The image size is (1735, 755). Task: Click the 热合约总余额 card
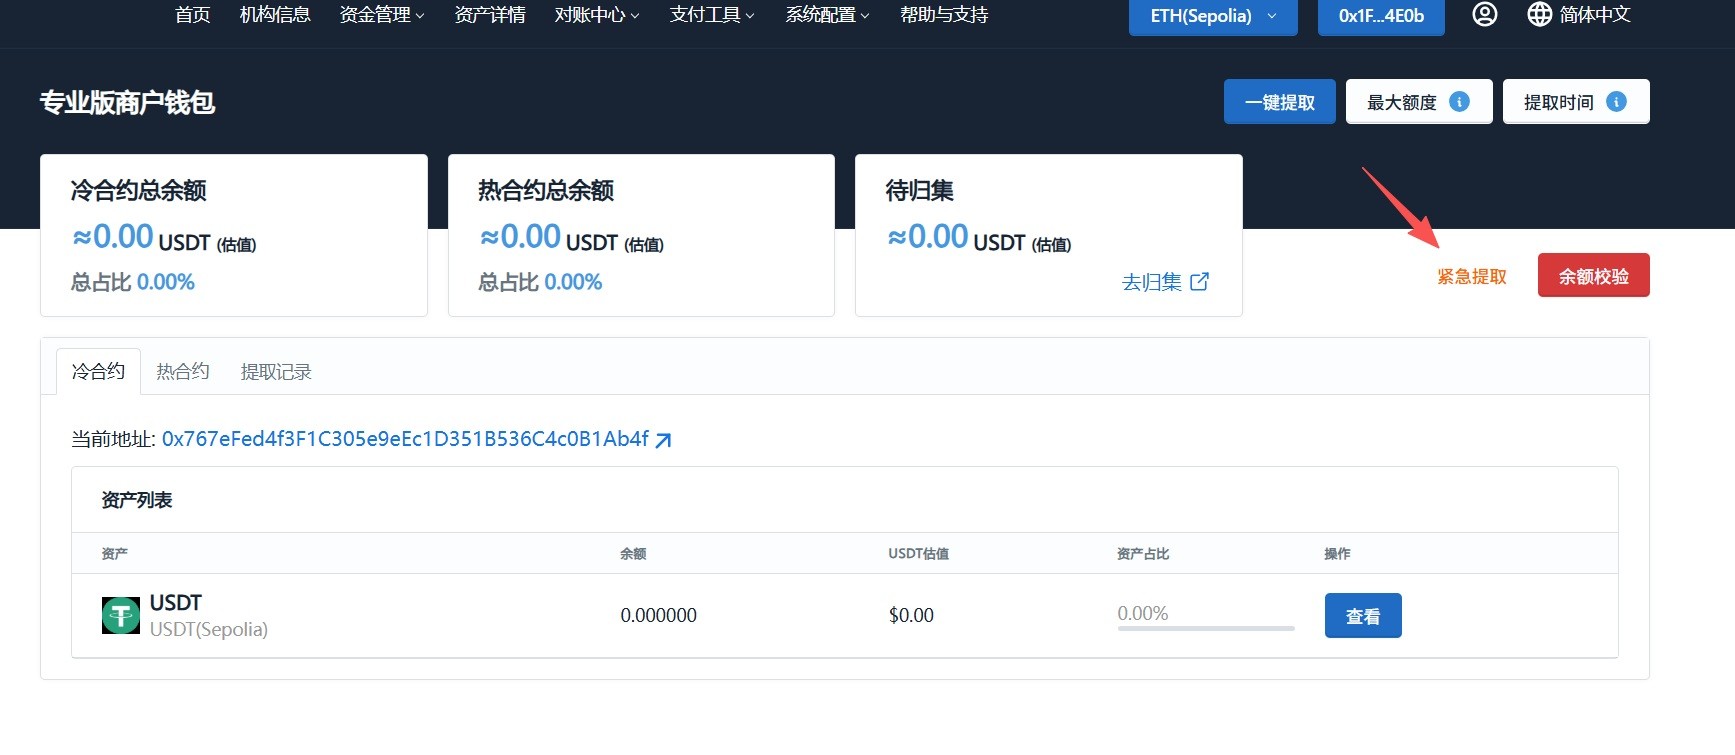click(x=641, y=235)
